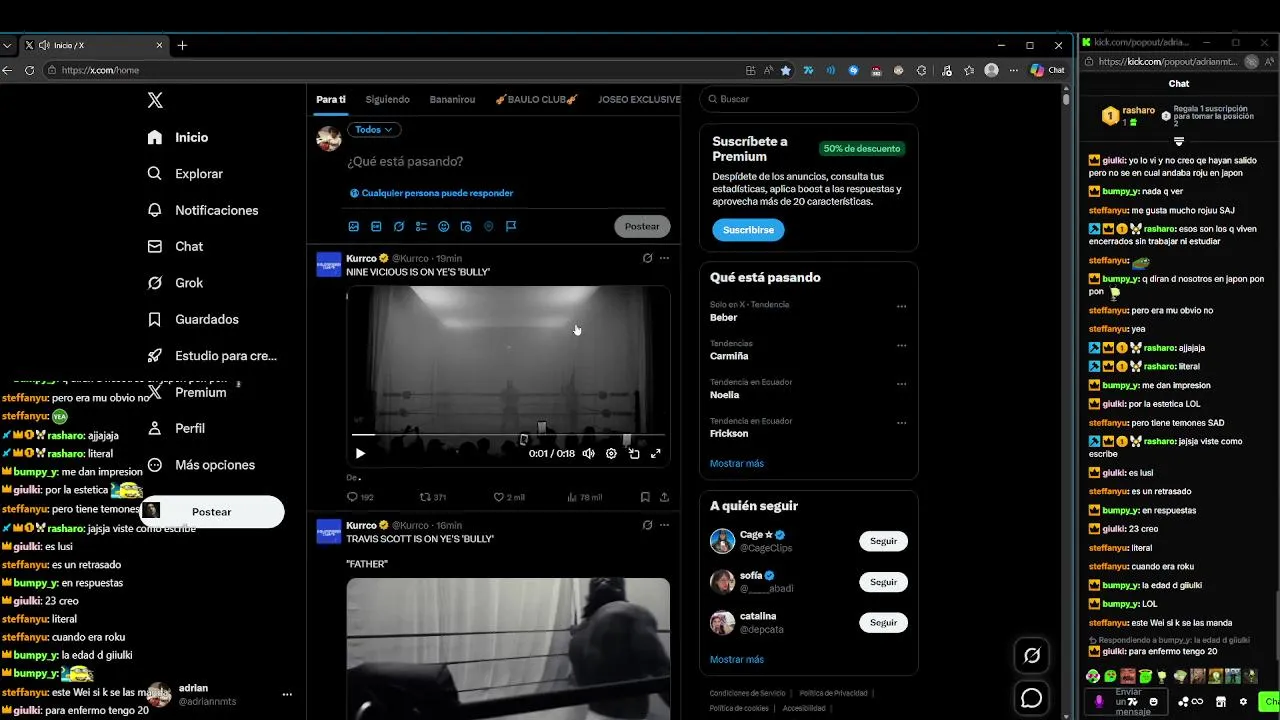Open adrian account menu dots
This screenshot has height=720, width=1280.
[x=287, y=694]
